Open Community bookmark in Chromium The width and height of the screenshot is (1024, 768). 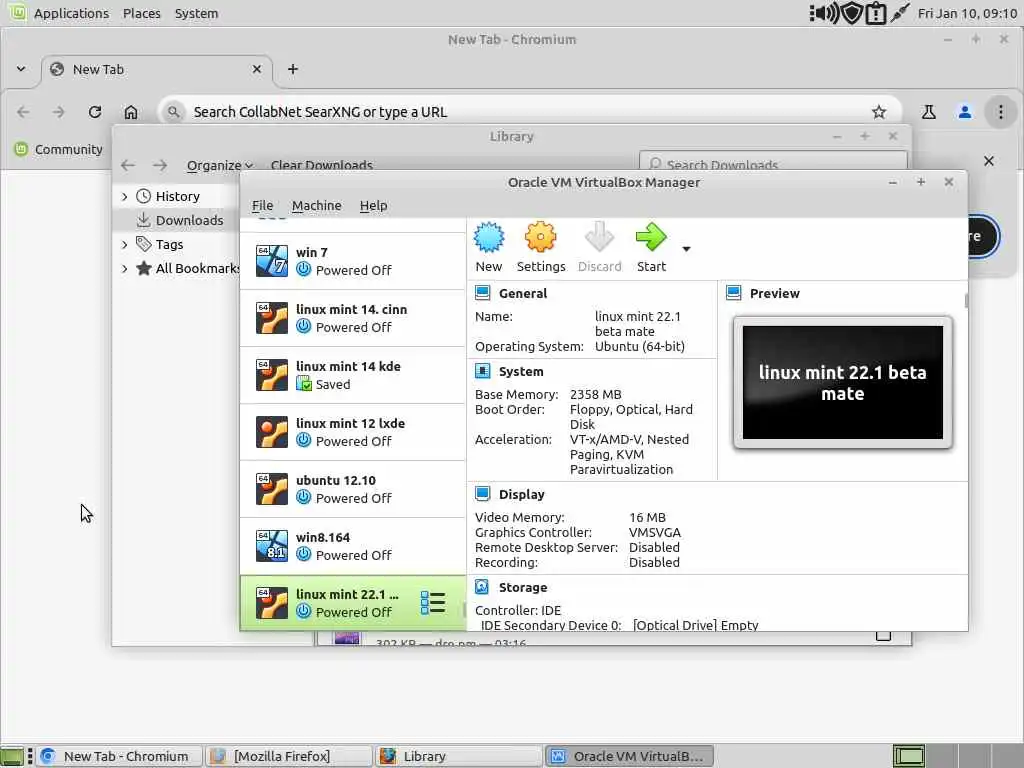(x=59, y=150)
